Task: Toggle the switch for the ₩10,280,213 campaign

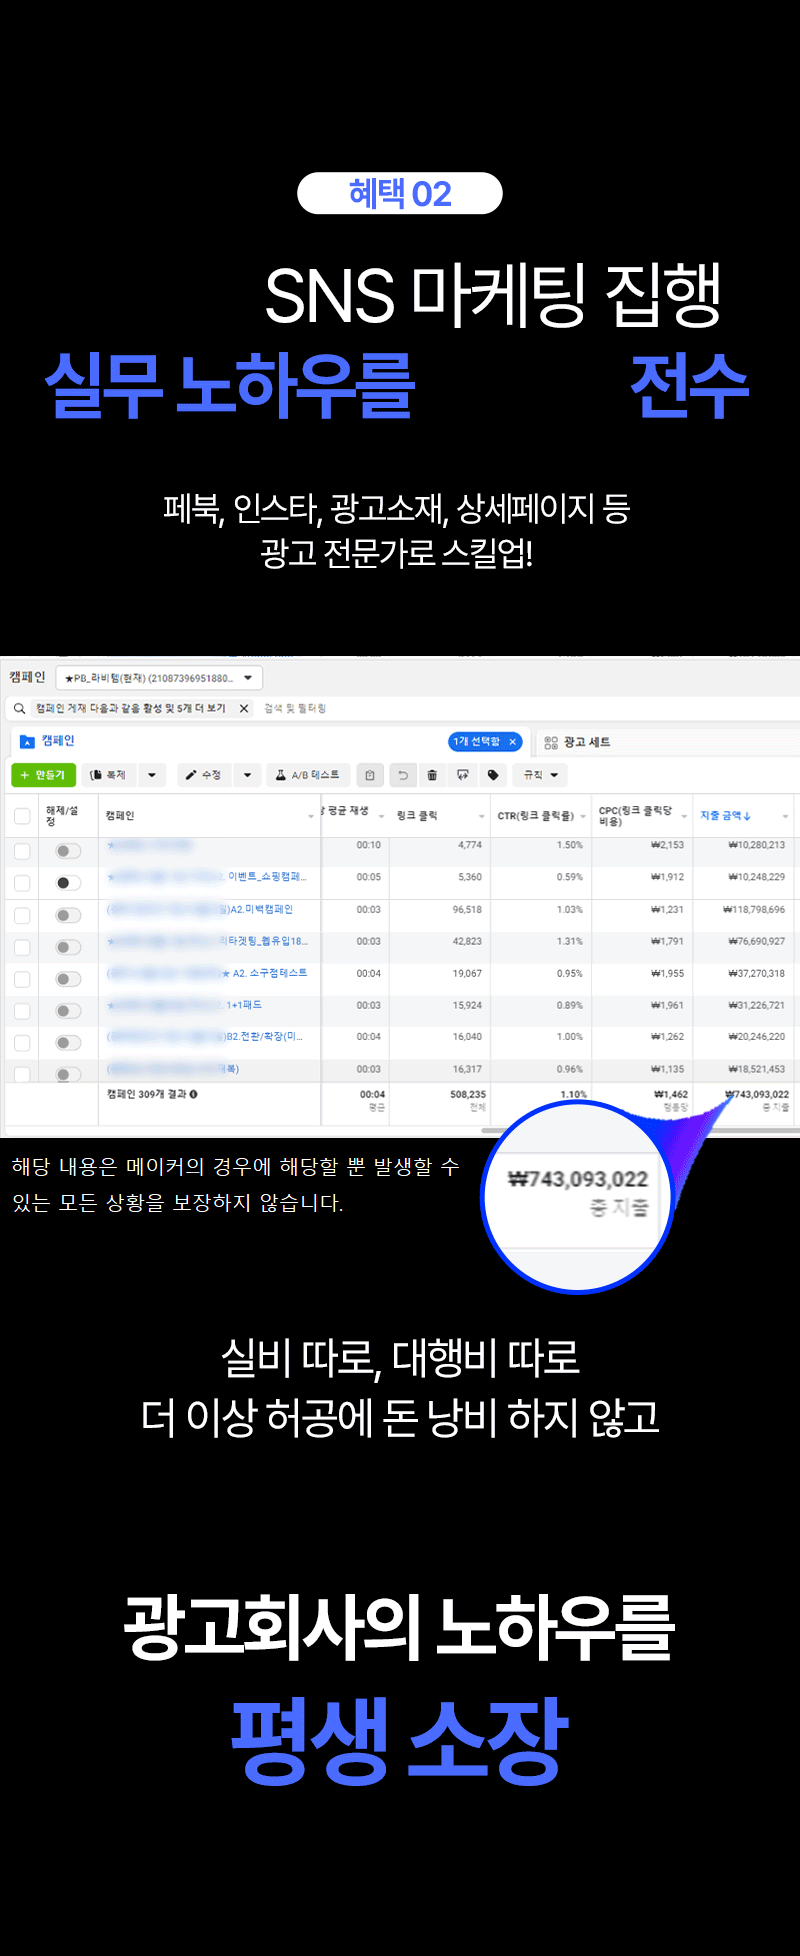Action: pos(68,851)
